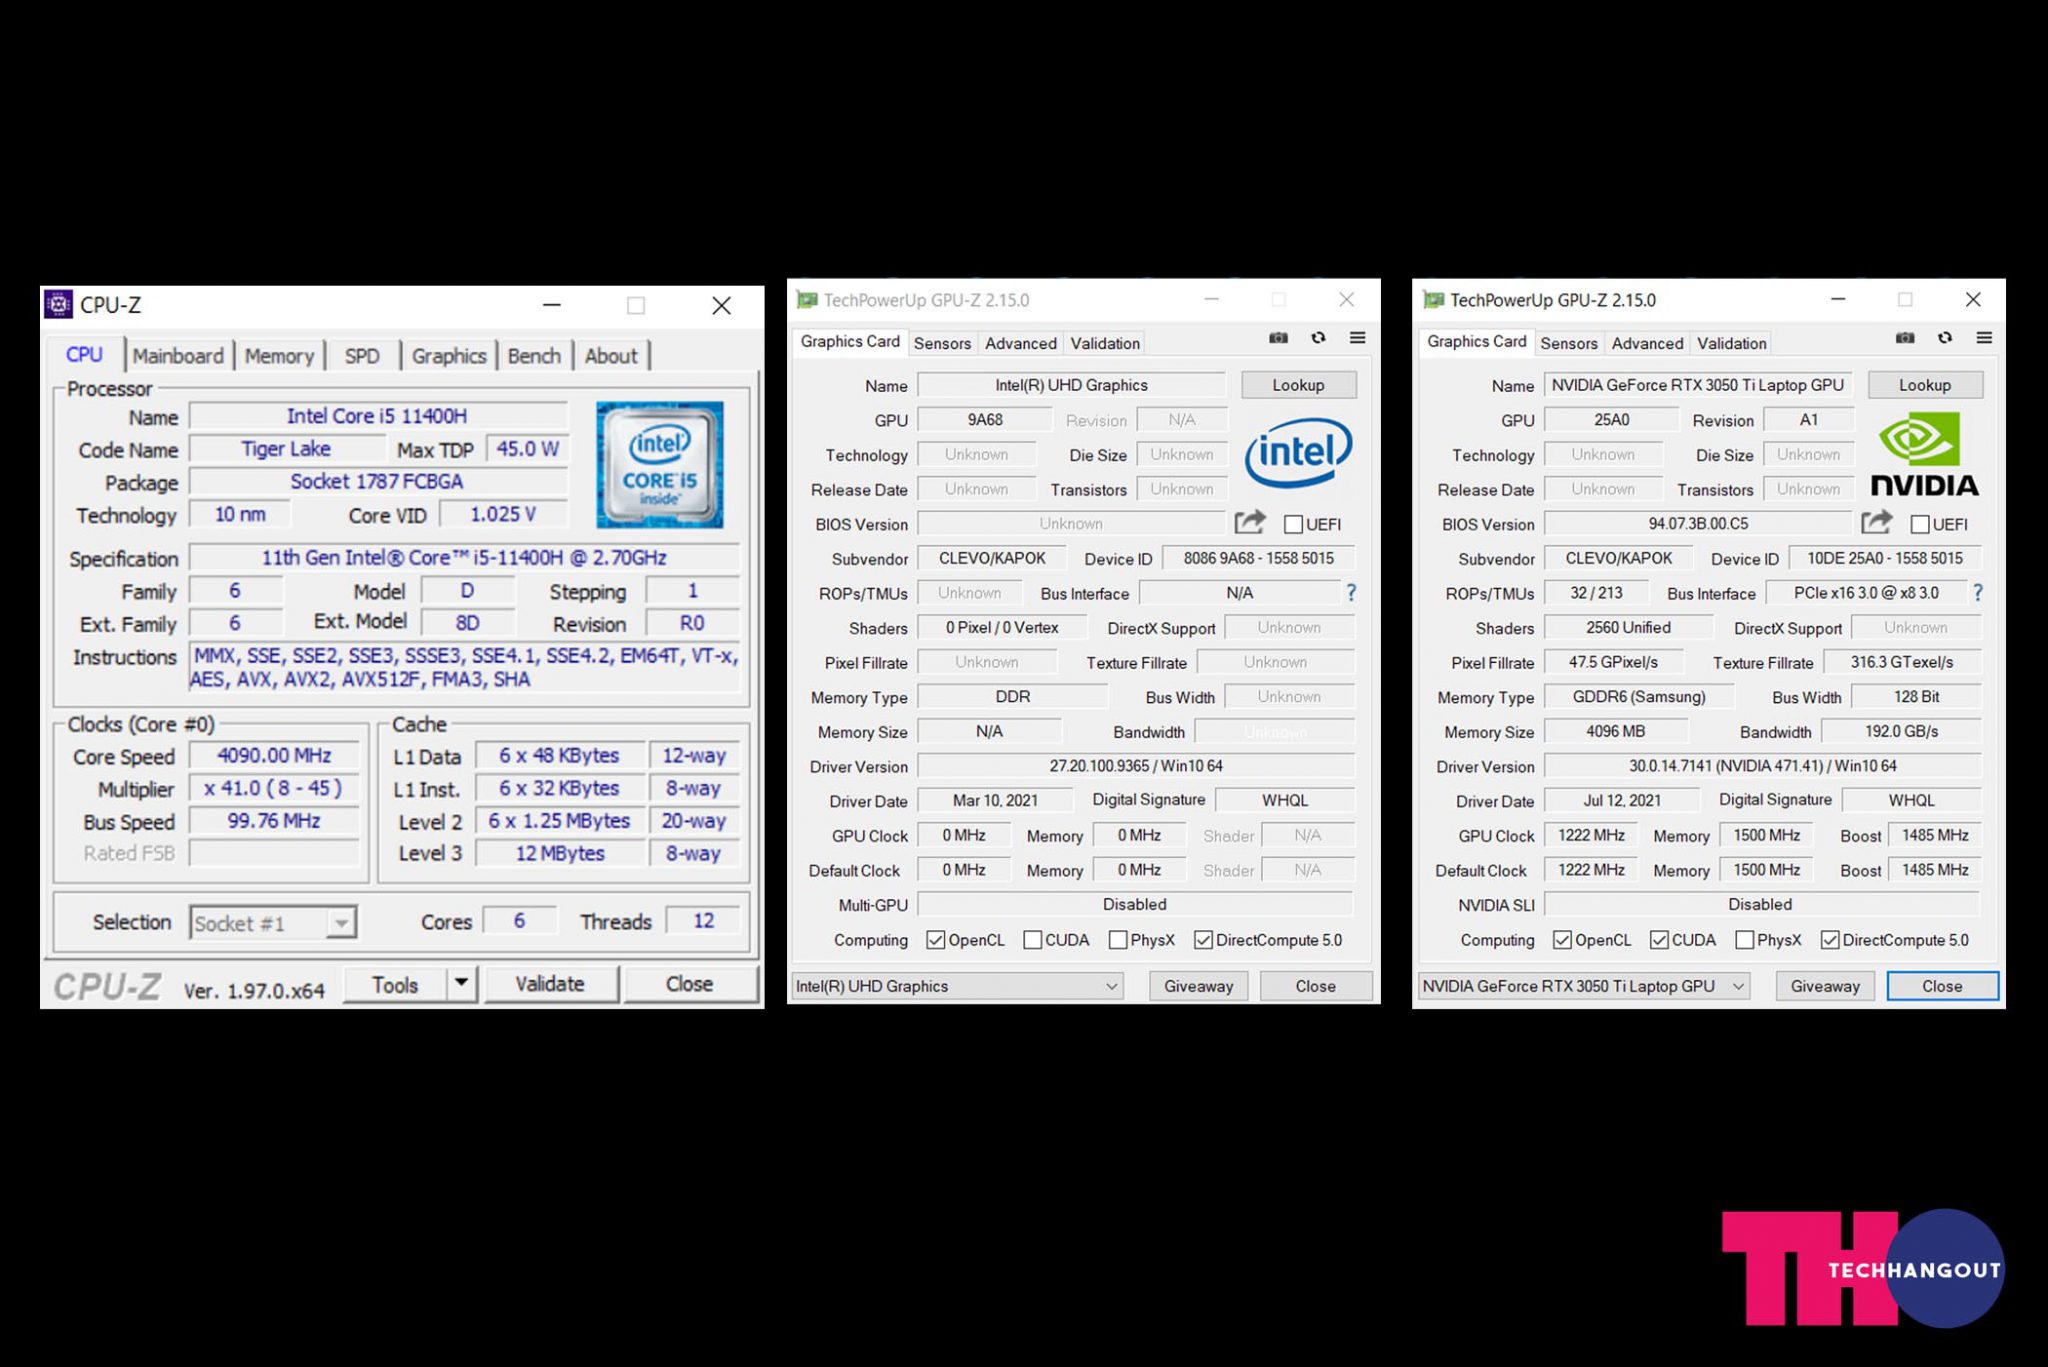Click the Core Speed value 4090.00 MHz
Viewport: 2048px width, 1367px height.
click(x=274, y=755)
